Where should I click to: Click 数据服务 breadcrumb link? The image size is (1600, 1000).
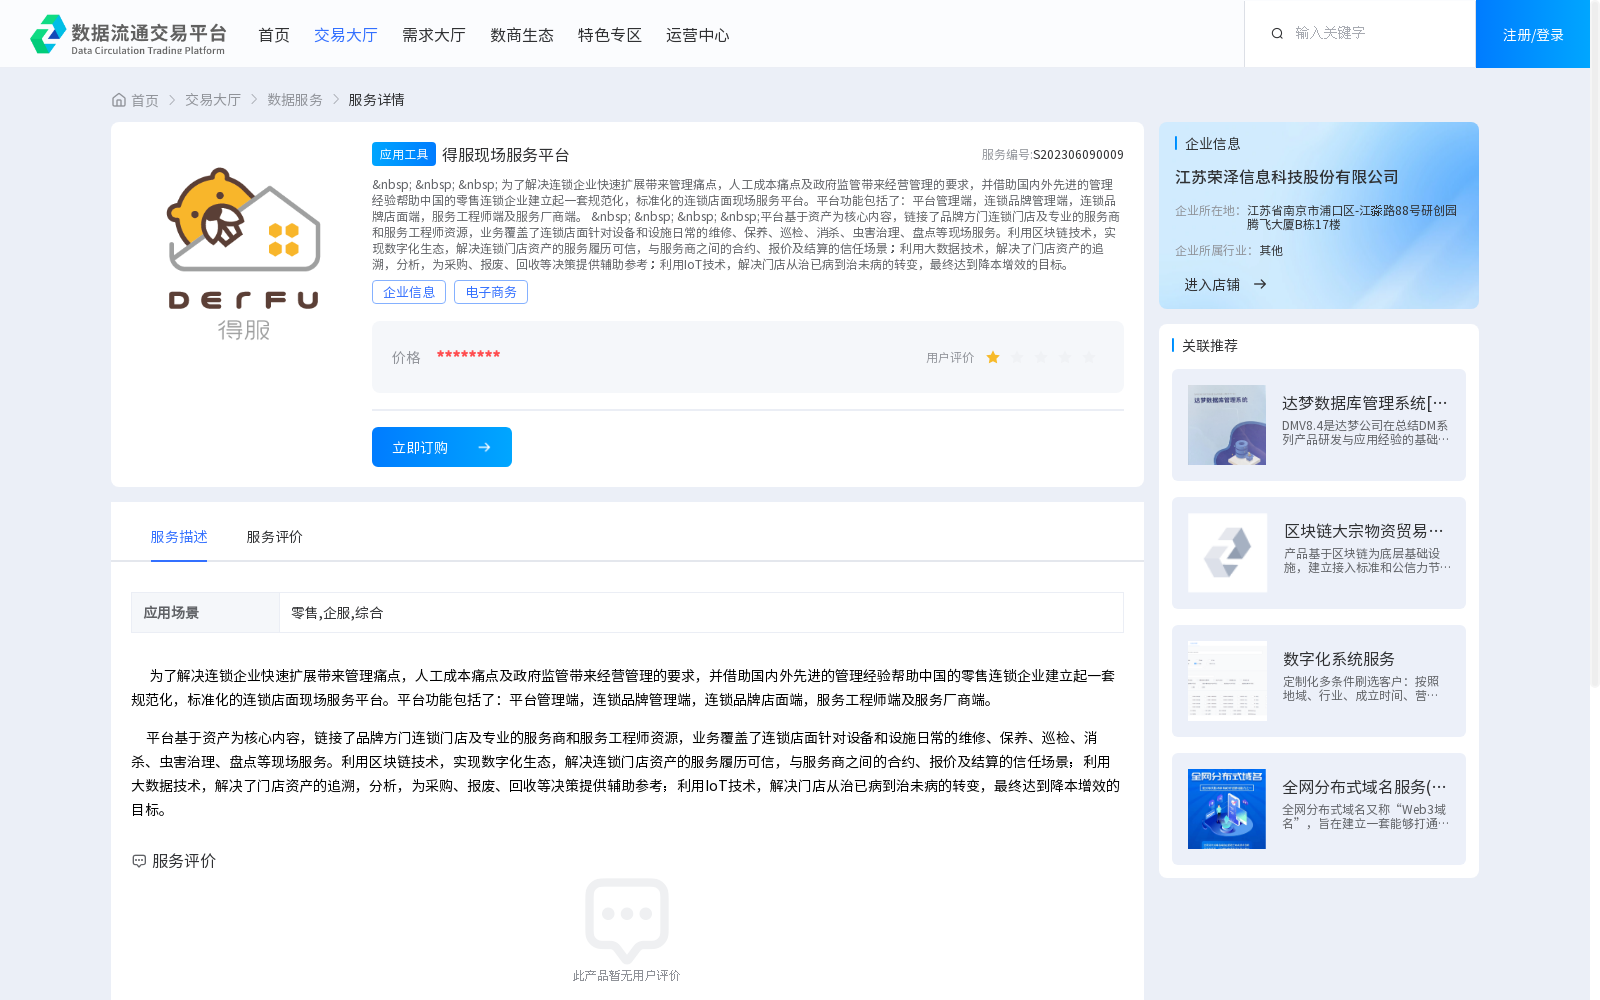(295, 100)
